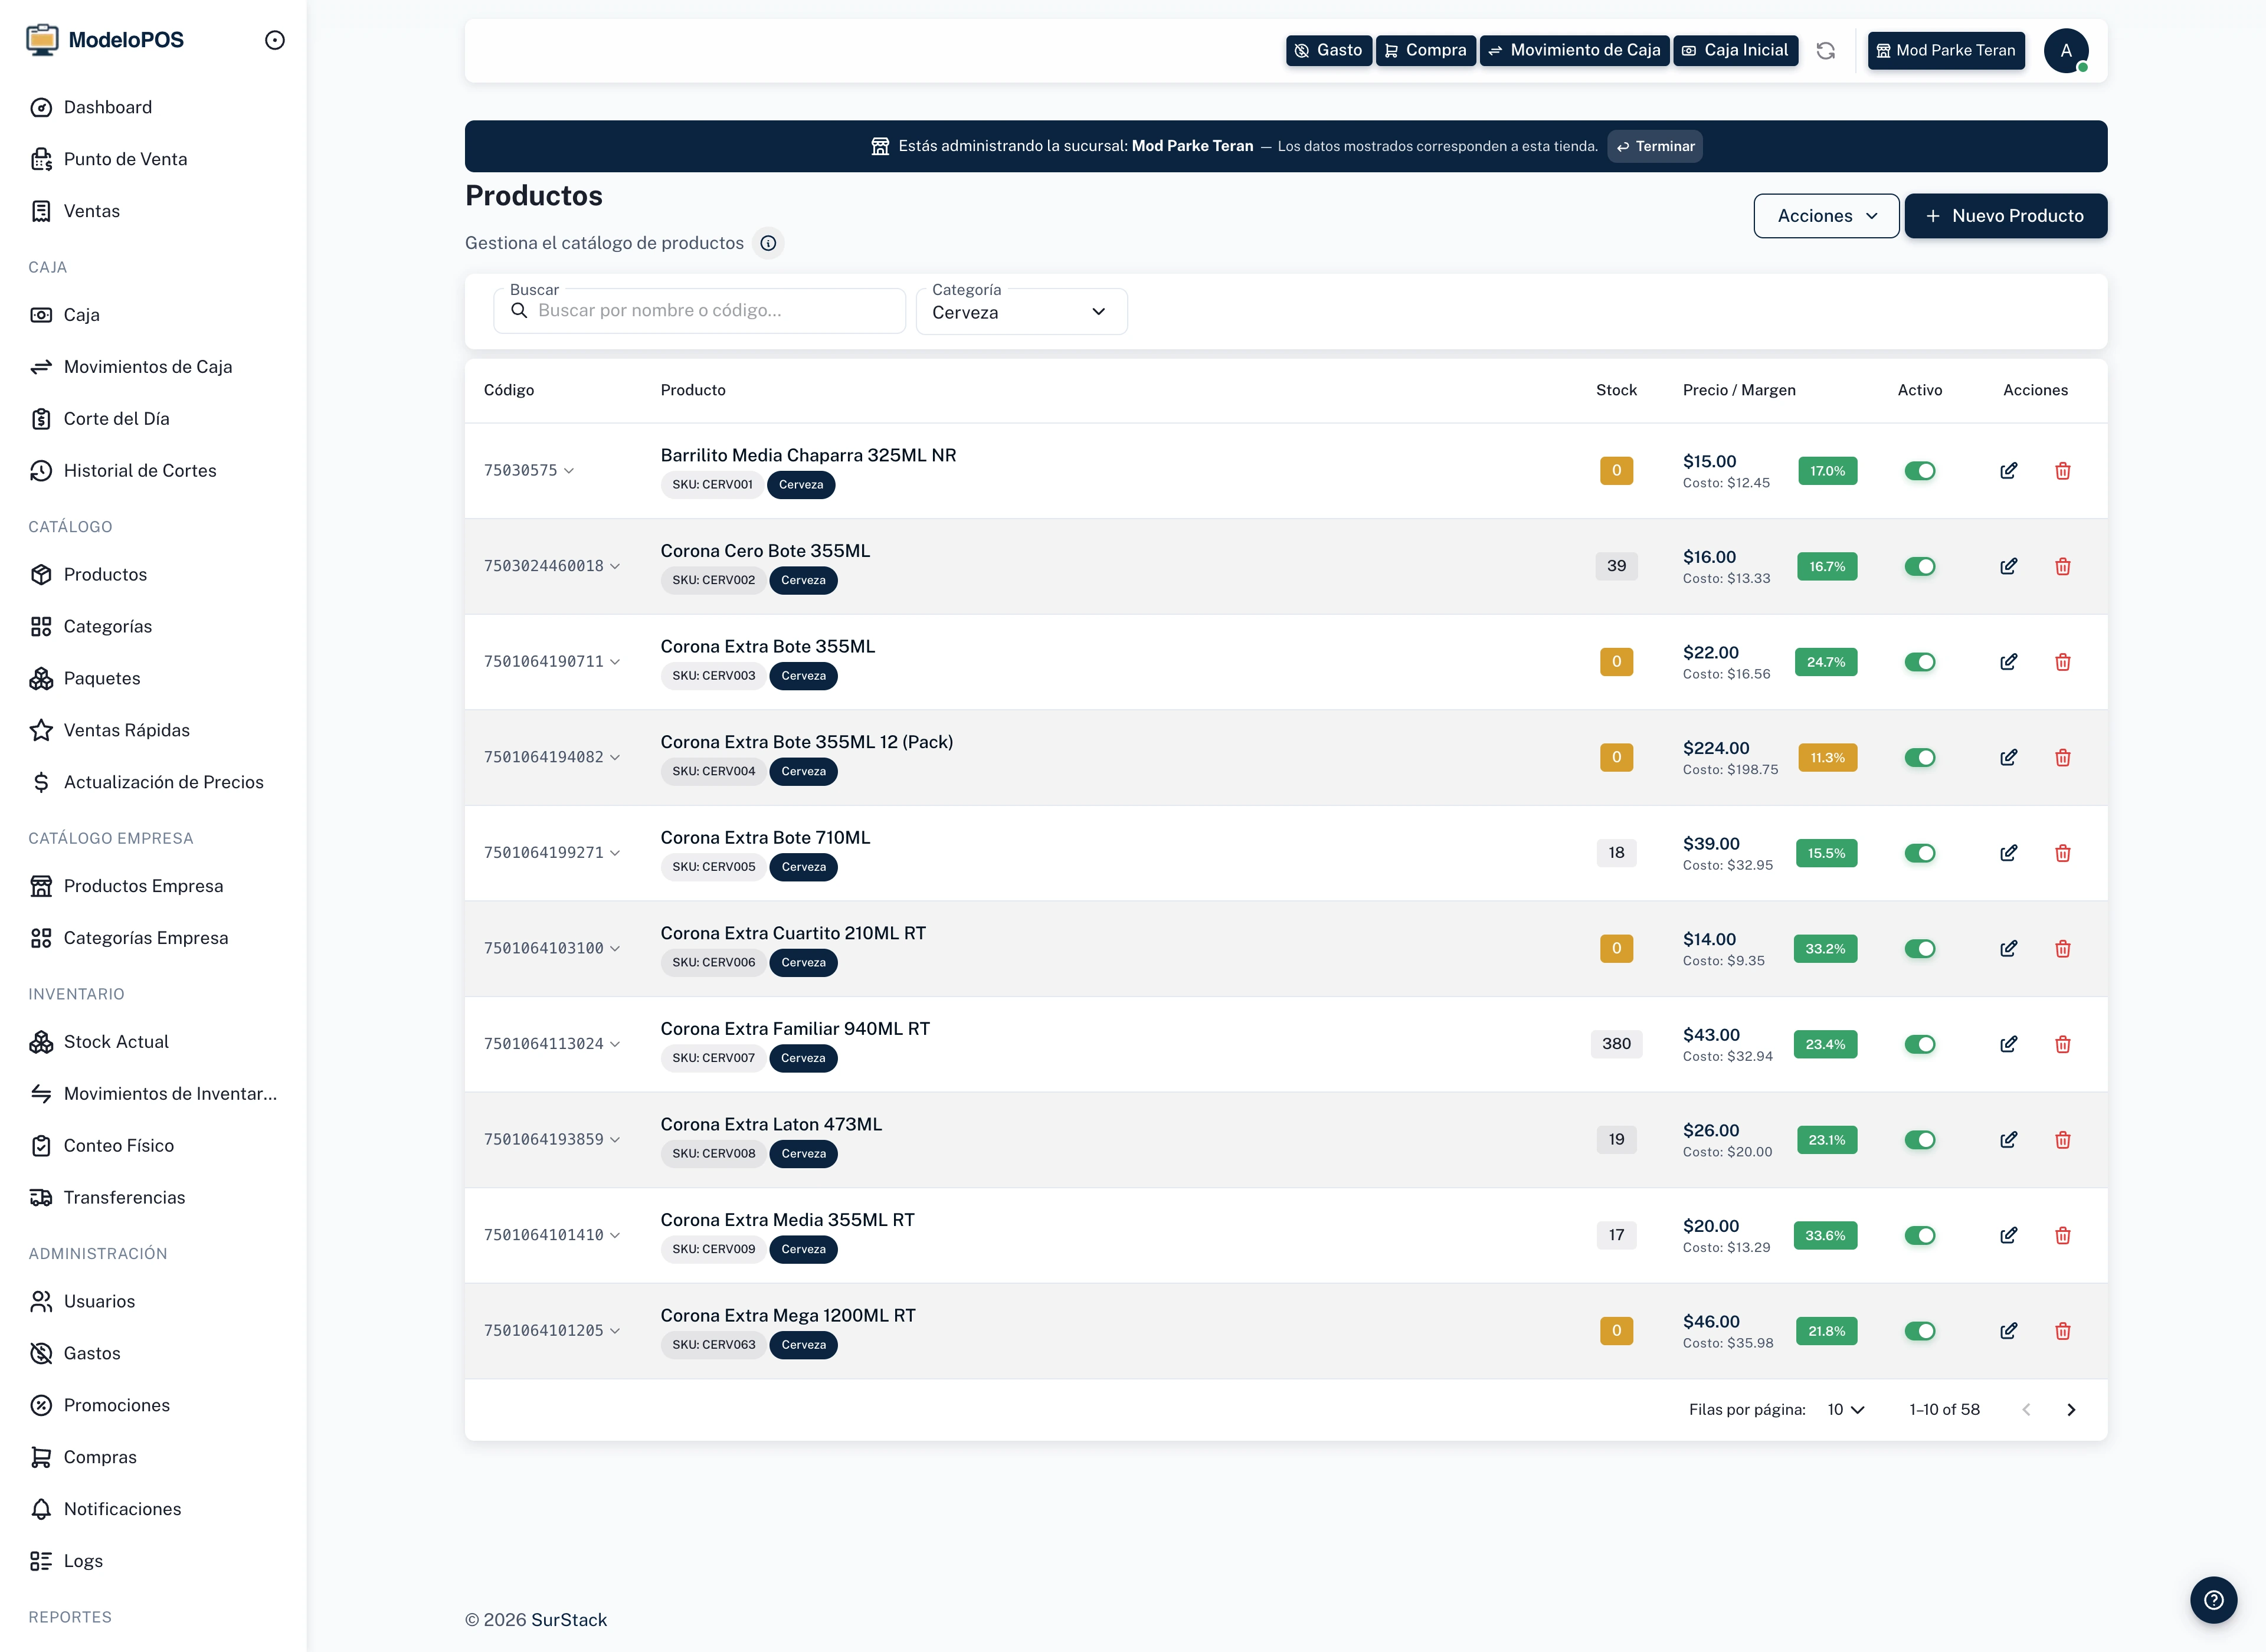Screen dimensions: 2266x1652
Task: Open Promociones from the administration menu
Action: [x=117, y=1405]
